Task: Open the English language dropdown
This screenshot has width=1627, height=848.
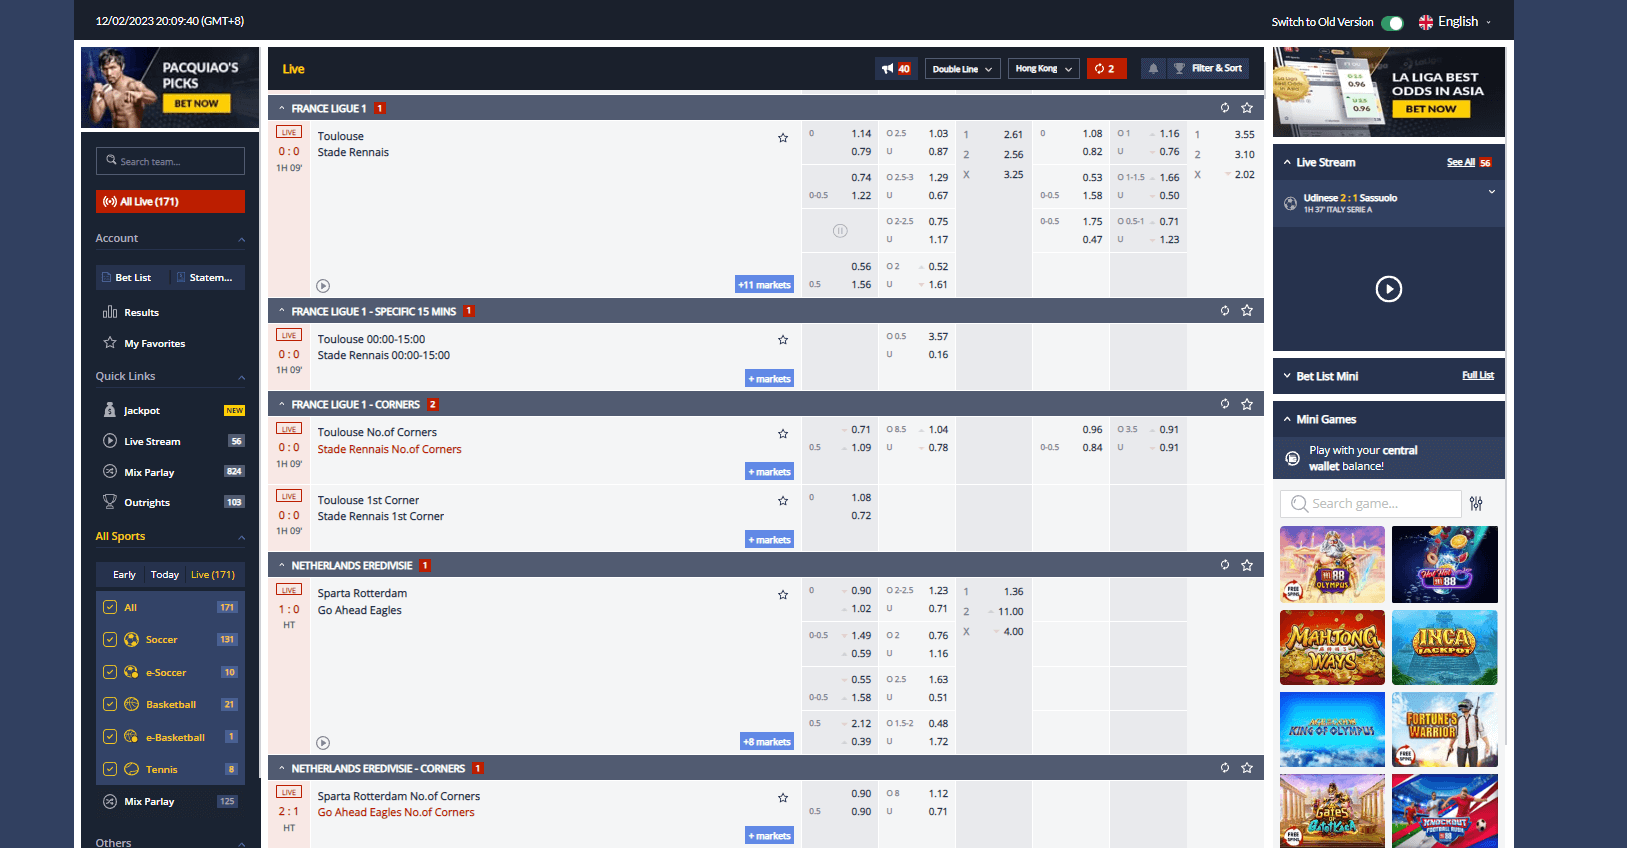Action: [1455, 22]
